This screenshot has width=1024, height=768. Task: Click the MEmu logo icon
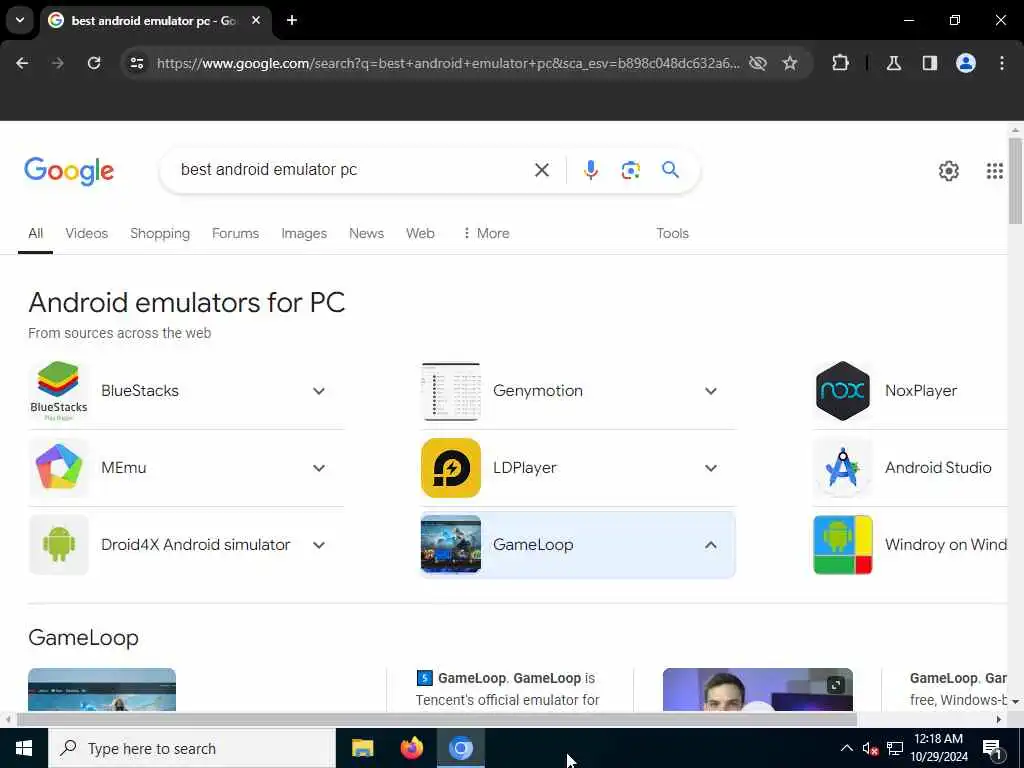pos(59,468)
